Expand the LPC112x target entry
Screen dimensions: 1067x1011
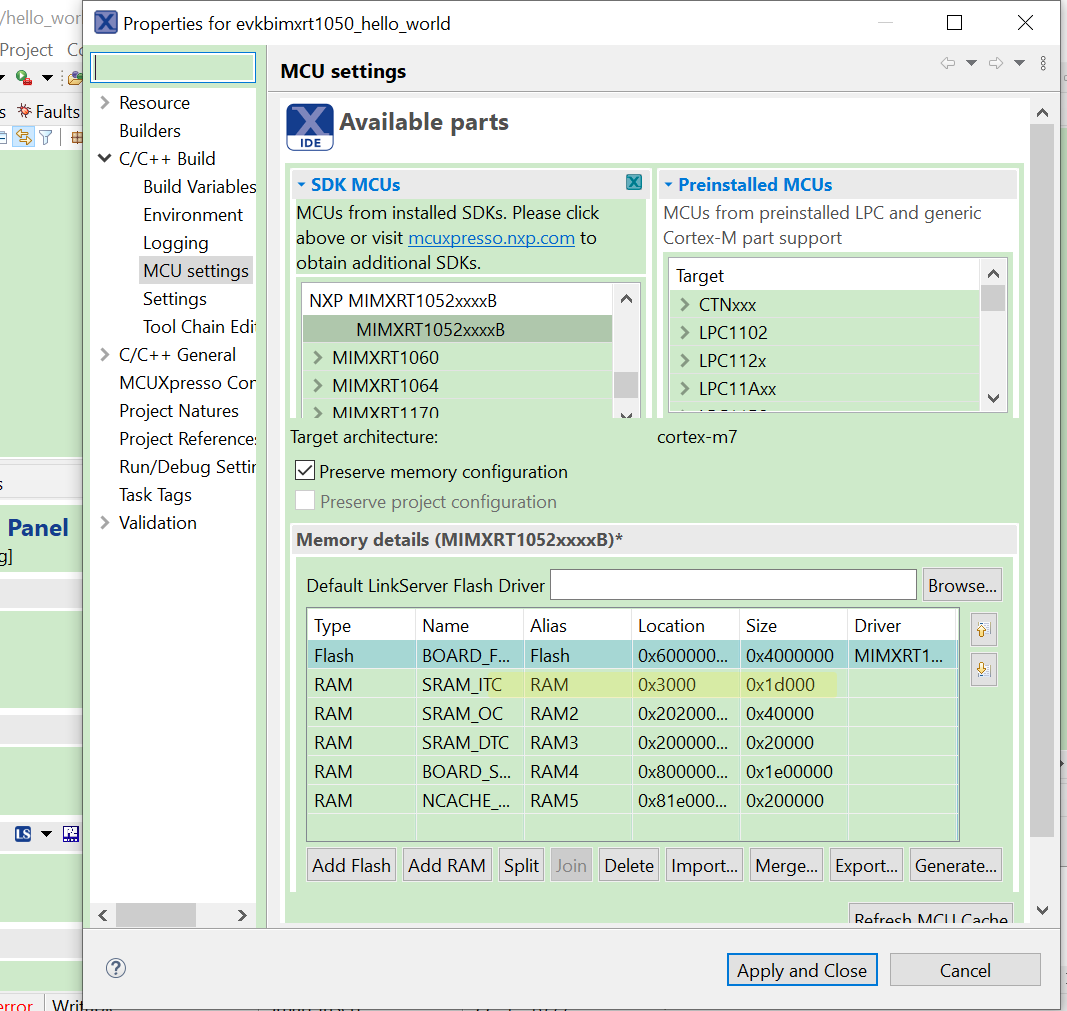685,361
